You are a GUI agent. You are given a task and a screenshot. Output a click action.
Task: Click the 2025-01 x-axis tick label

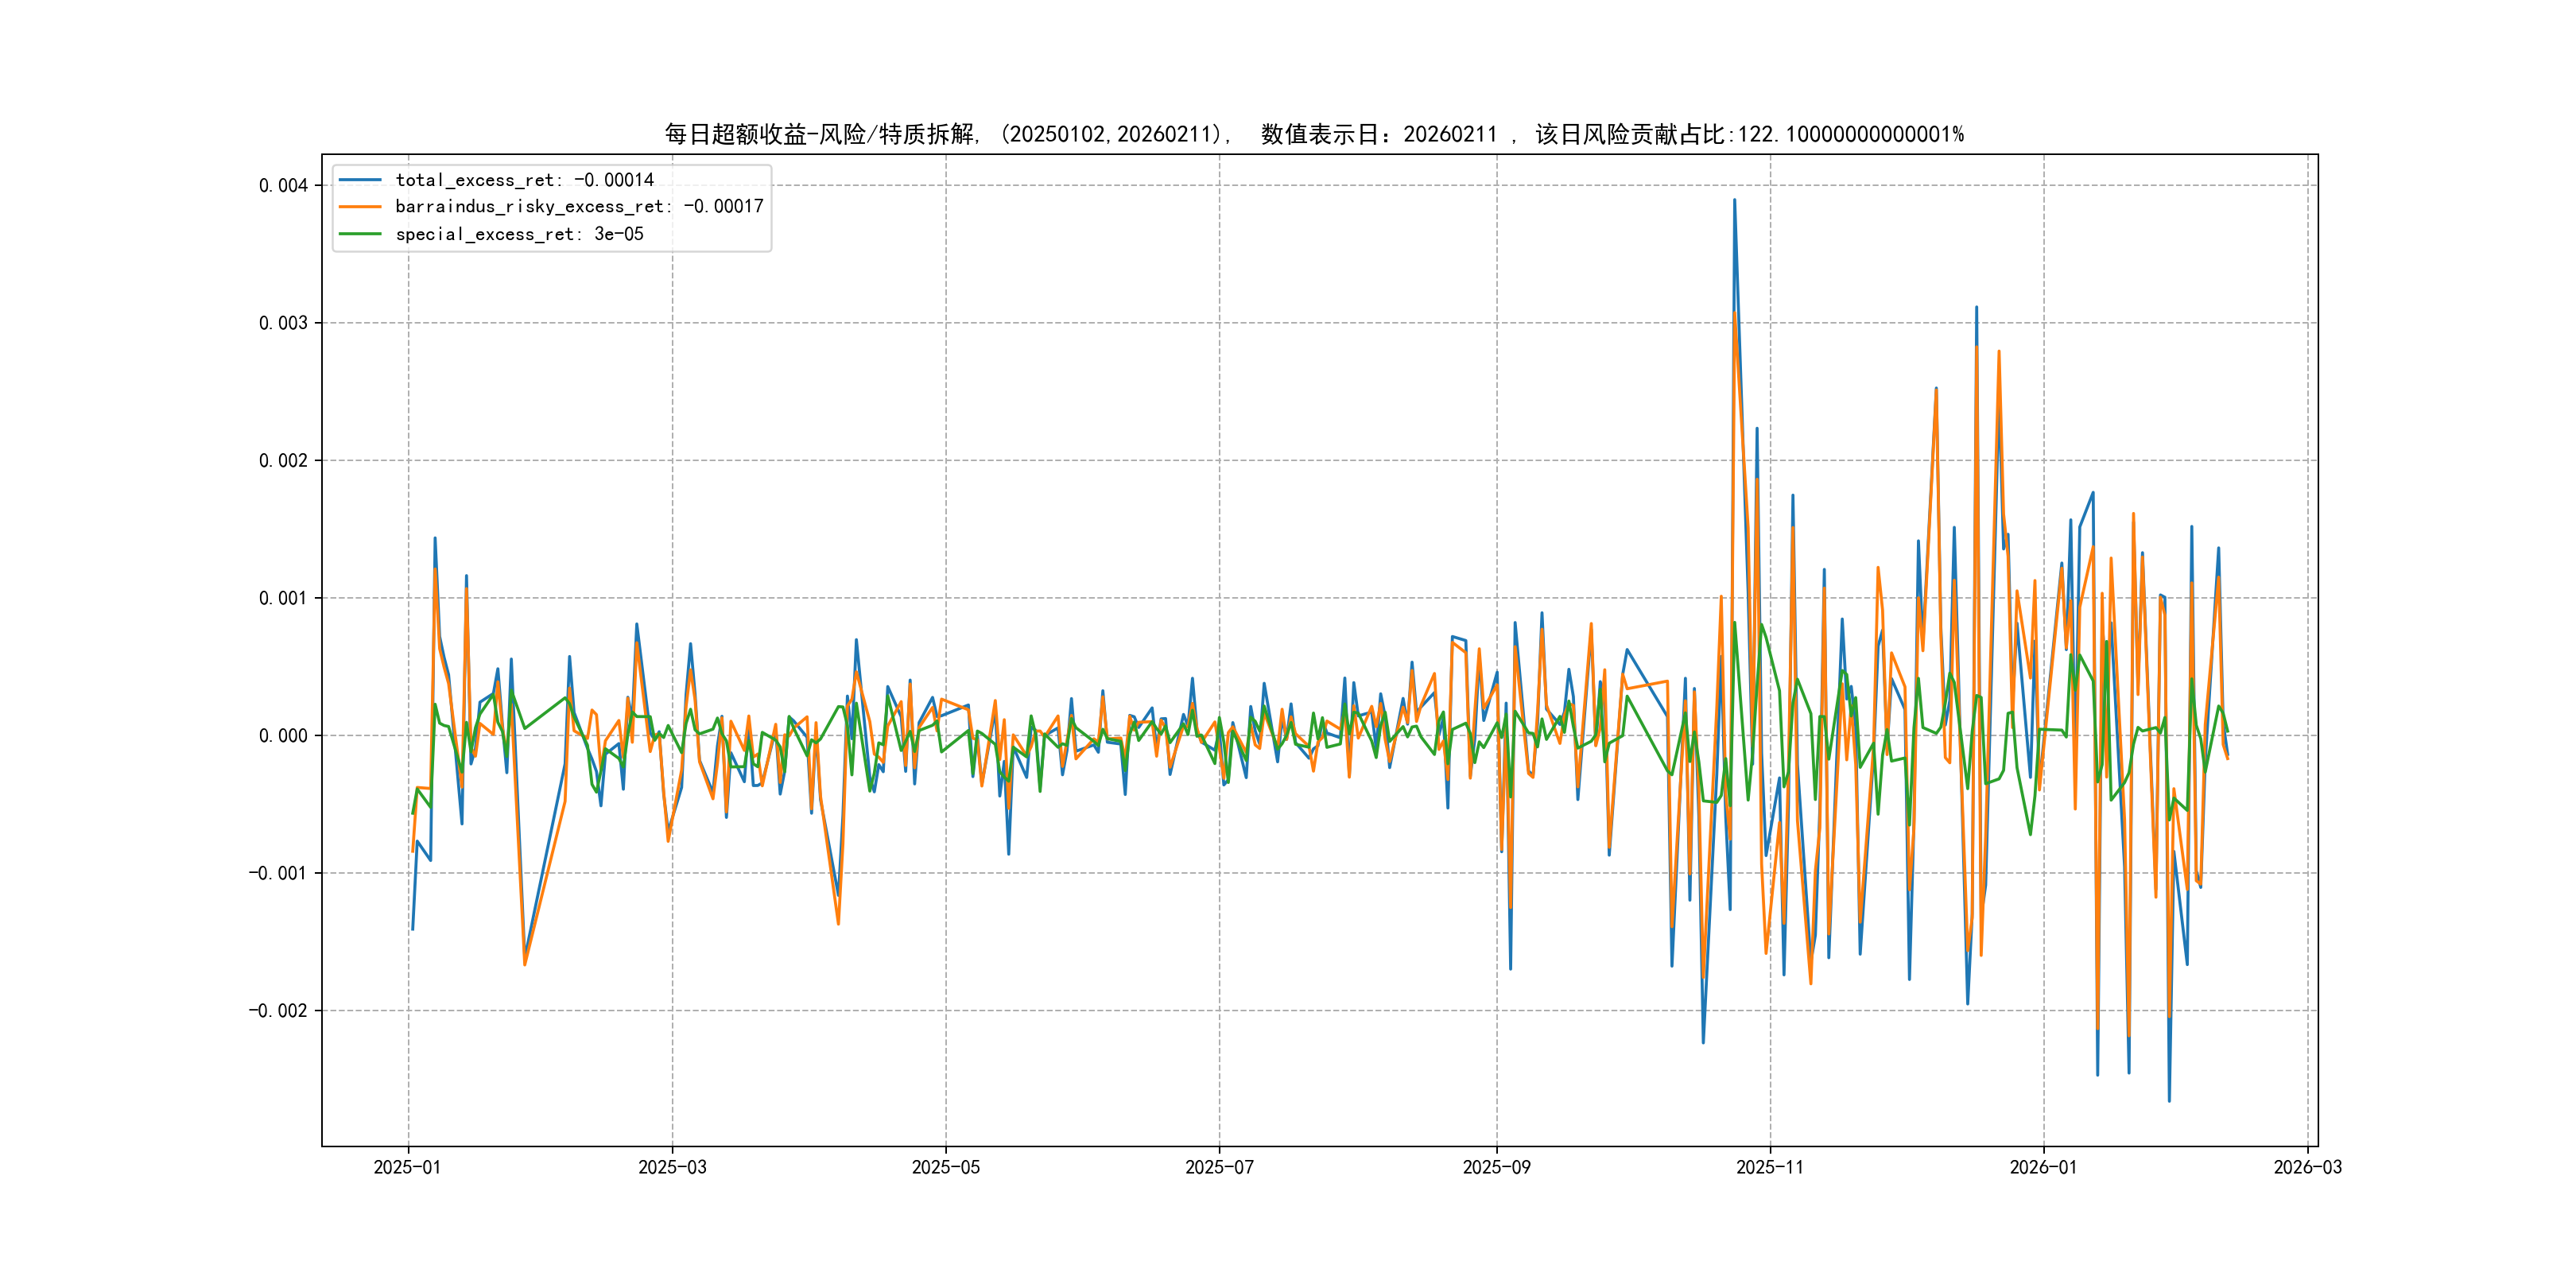407,1167
